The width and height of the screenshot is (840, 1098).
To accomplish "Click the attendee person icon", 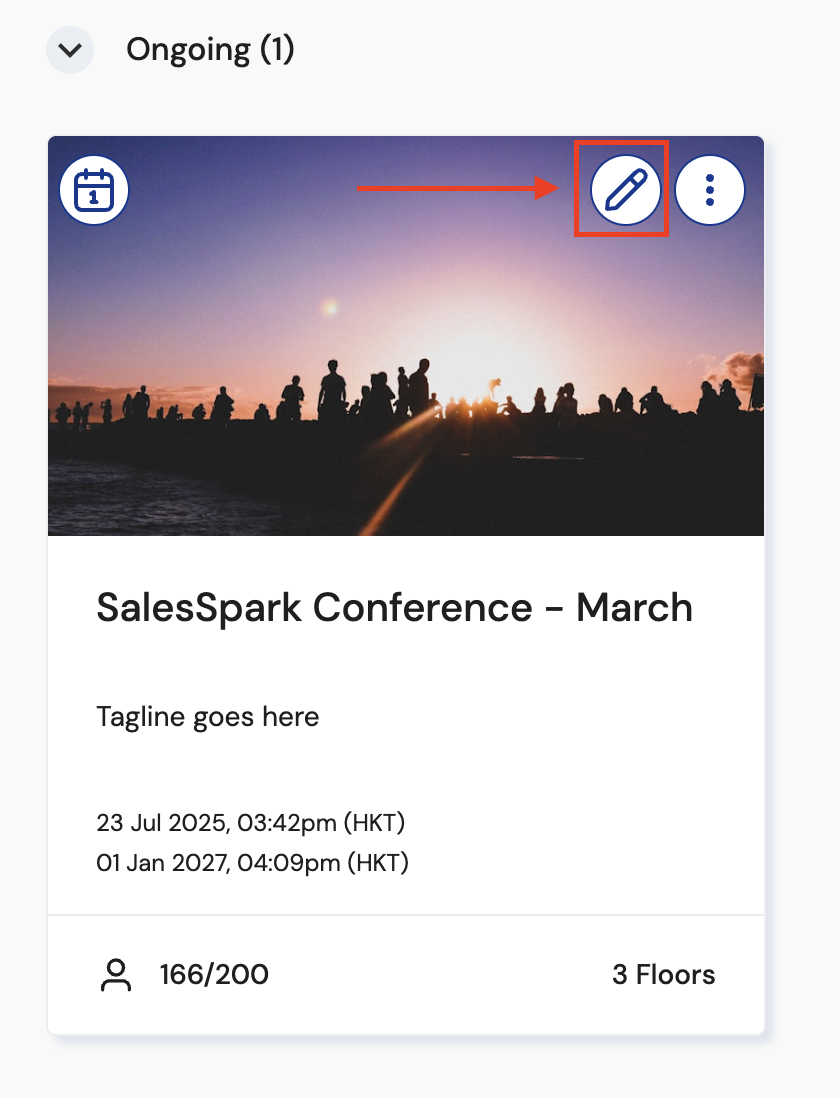I will point(117,975).
